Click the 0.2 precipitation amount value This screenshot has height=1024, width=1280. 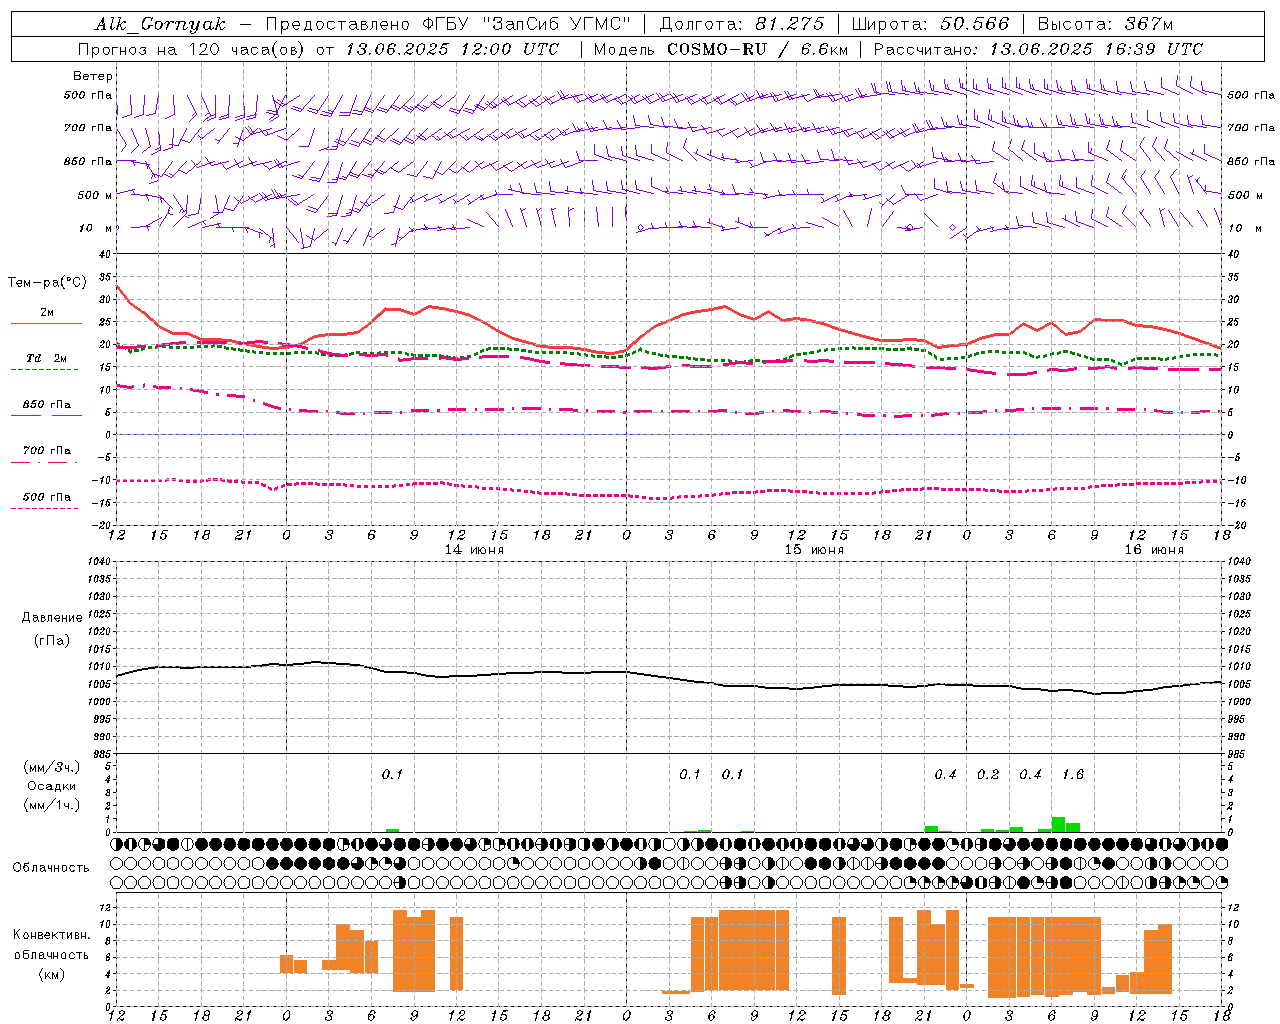[x=988, y=775]
